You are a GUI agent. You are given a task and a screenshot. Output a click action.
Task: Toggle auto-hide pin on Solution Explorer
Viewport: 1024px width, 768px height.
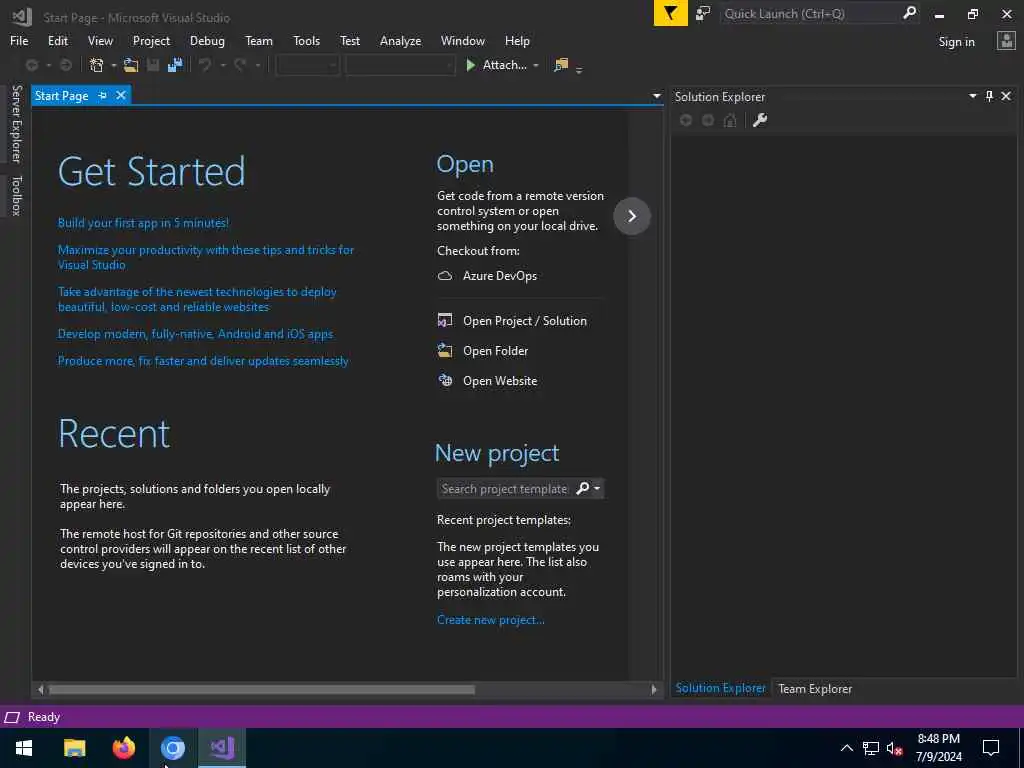(989, 96)
